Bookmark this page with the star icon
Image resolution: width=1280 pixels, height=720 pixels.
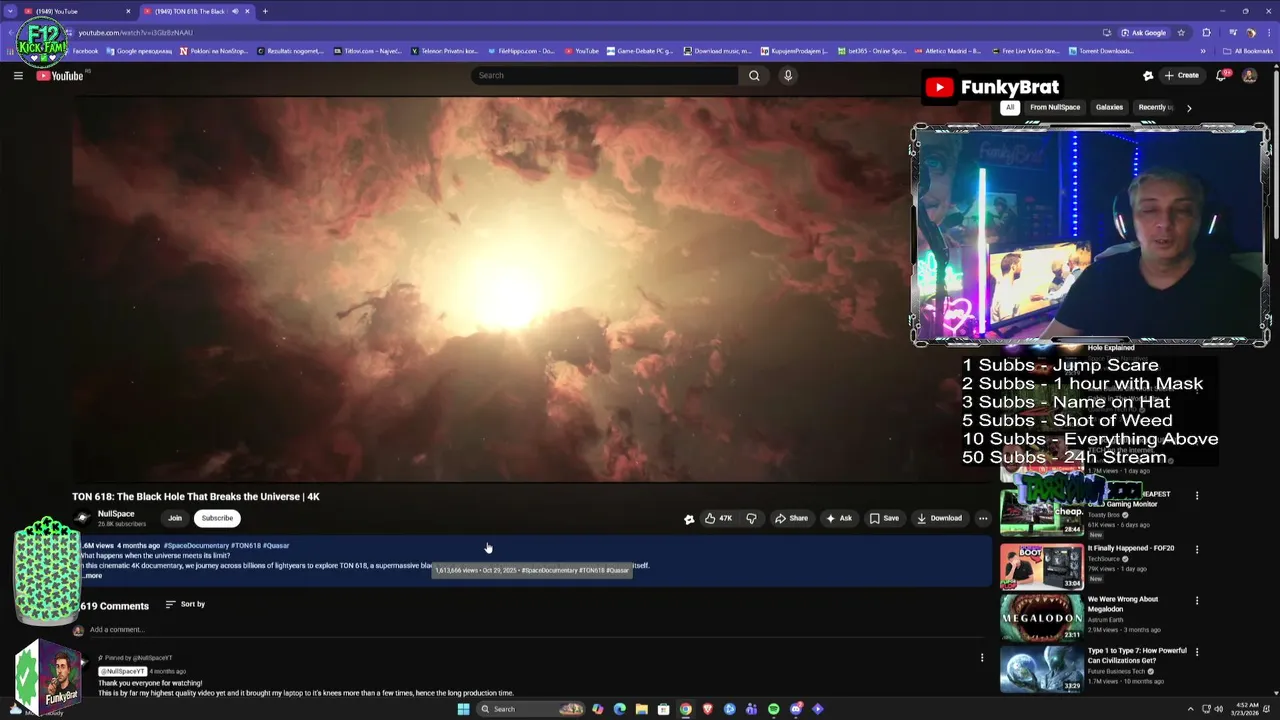click(1181, 32)
